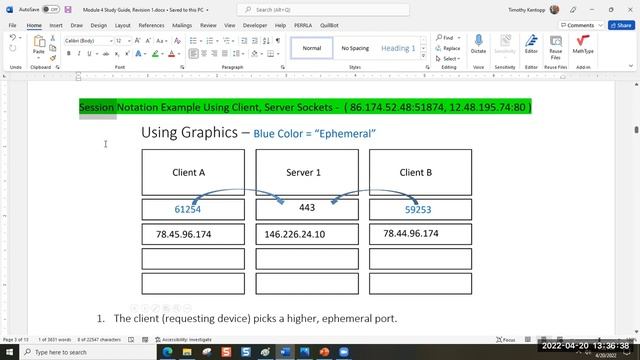Open the Design tab
This screenshot has width=640, height=360.
[98, 25]
